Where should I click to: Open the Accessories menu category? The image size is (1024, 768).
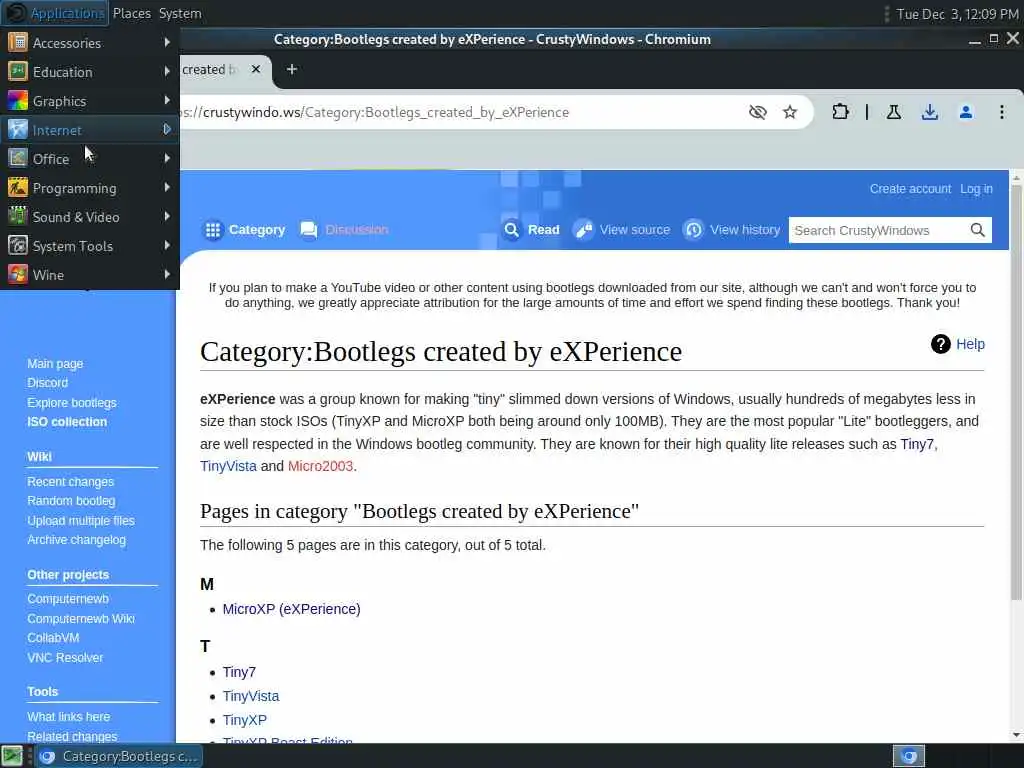pyautogui.click(x=90, y=43)
